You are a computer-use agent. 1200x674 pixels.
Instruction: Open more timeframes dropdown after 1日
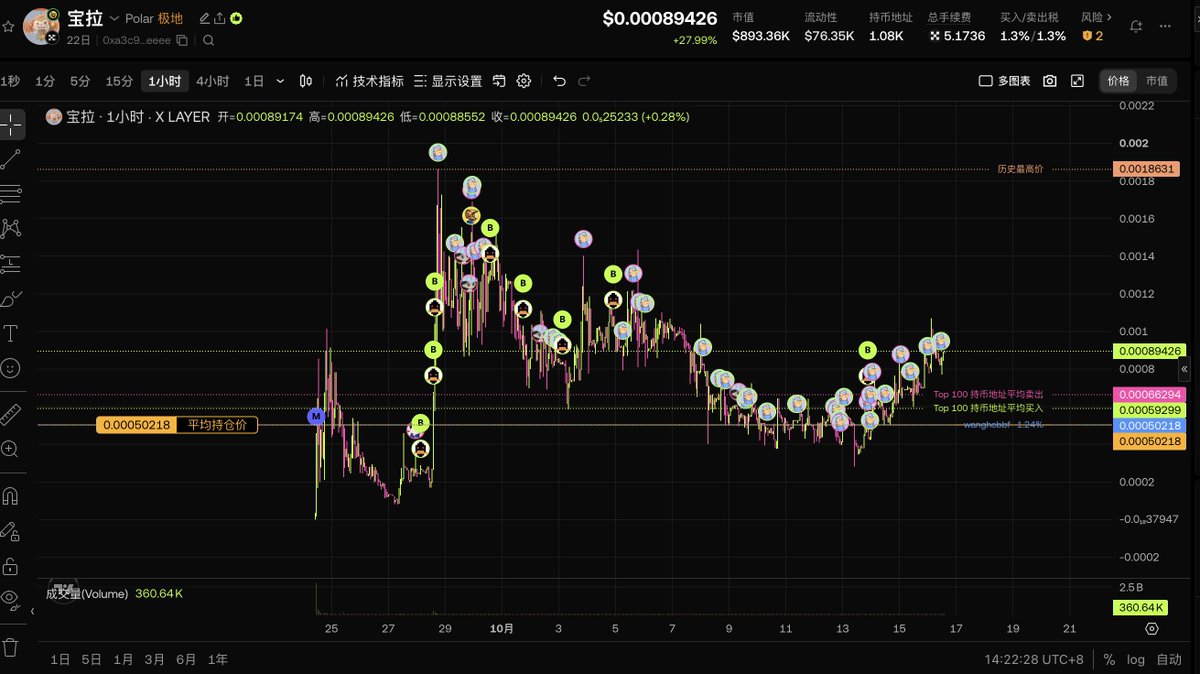click(280, 81)
